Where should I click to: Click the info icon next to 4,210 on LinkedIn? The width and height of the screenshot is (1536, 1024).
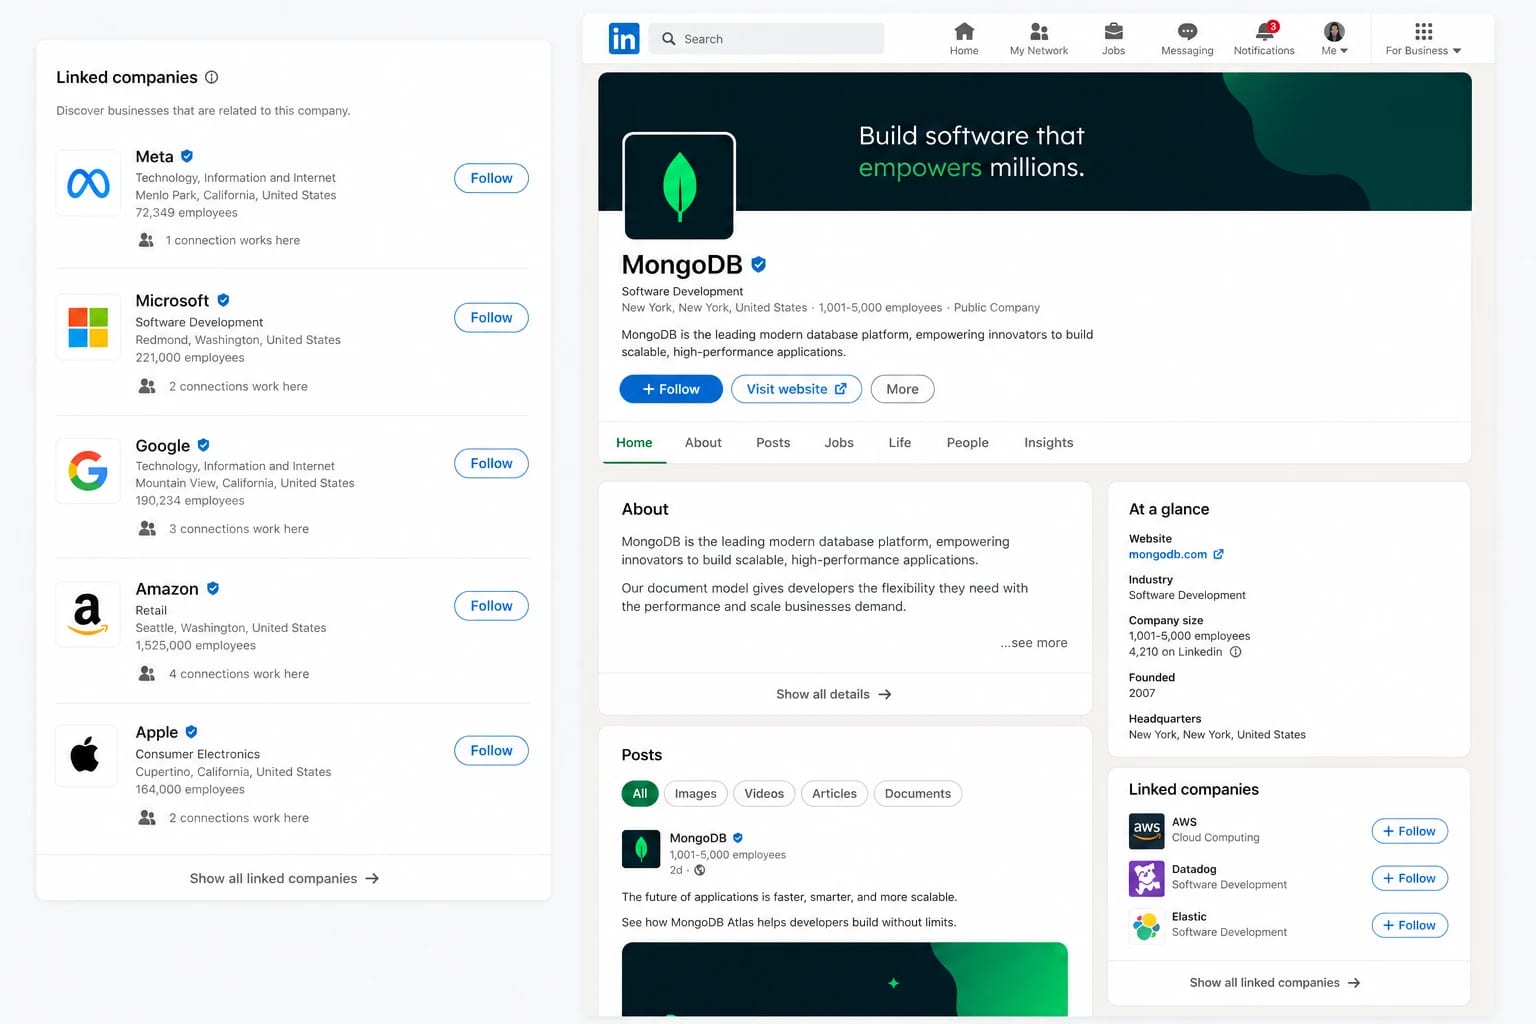[x=1235, y=652]
